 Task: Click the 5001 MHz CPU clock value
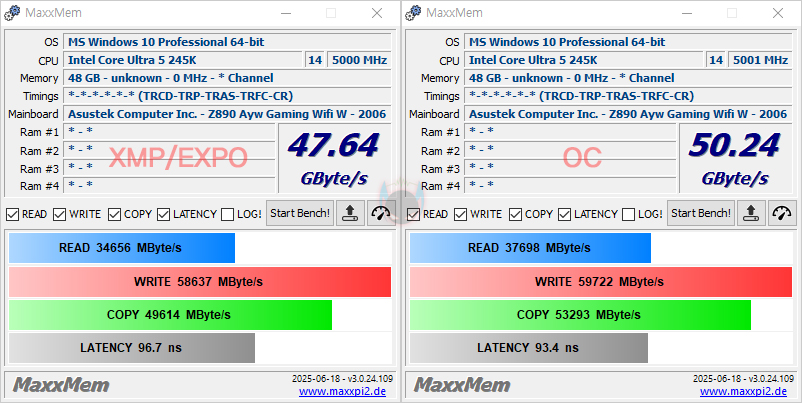point(761,60)
